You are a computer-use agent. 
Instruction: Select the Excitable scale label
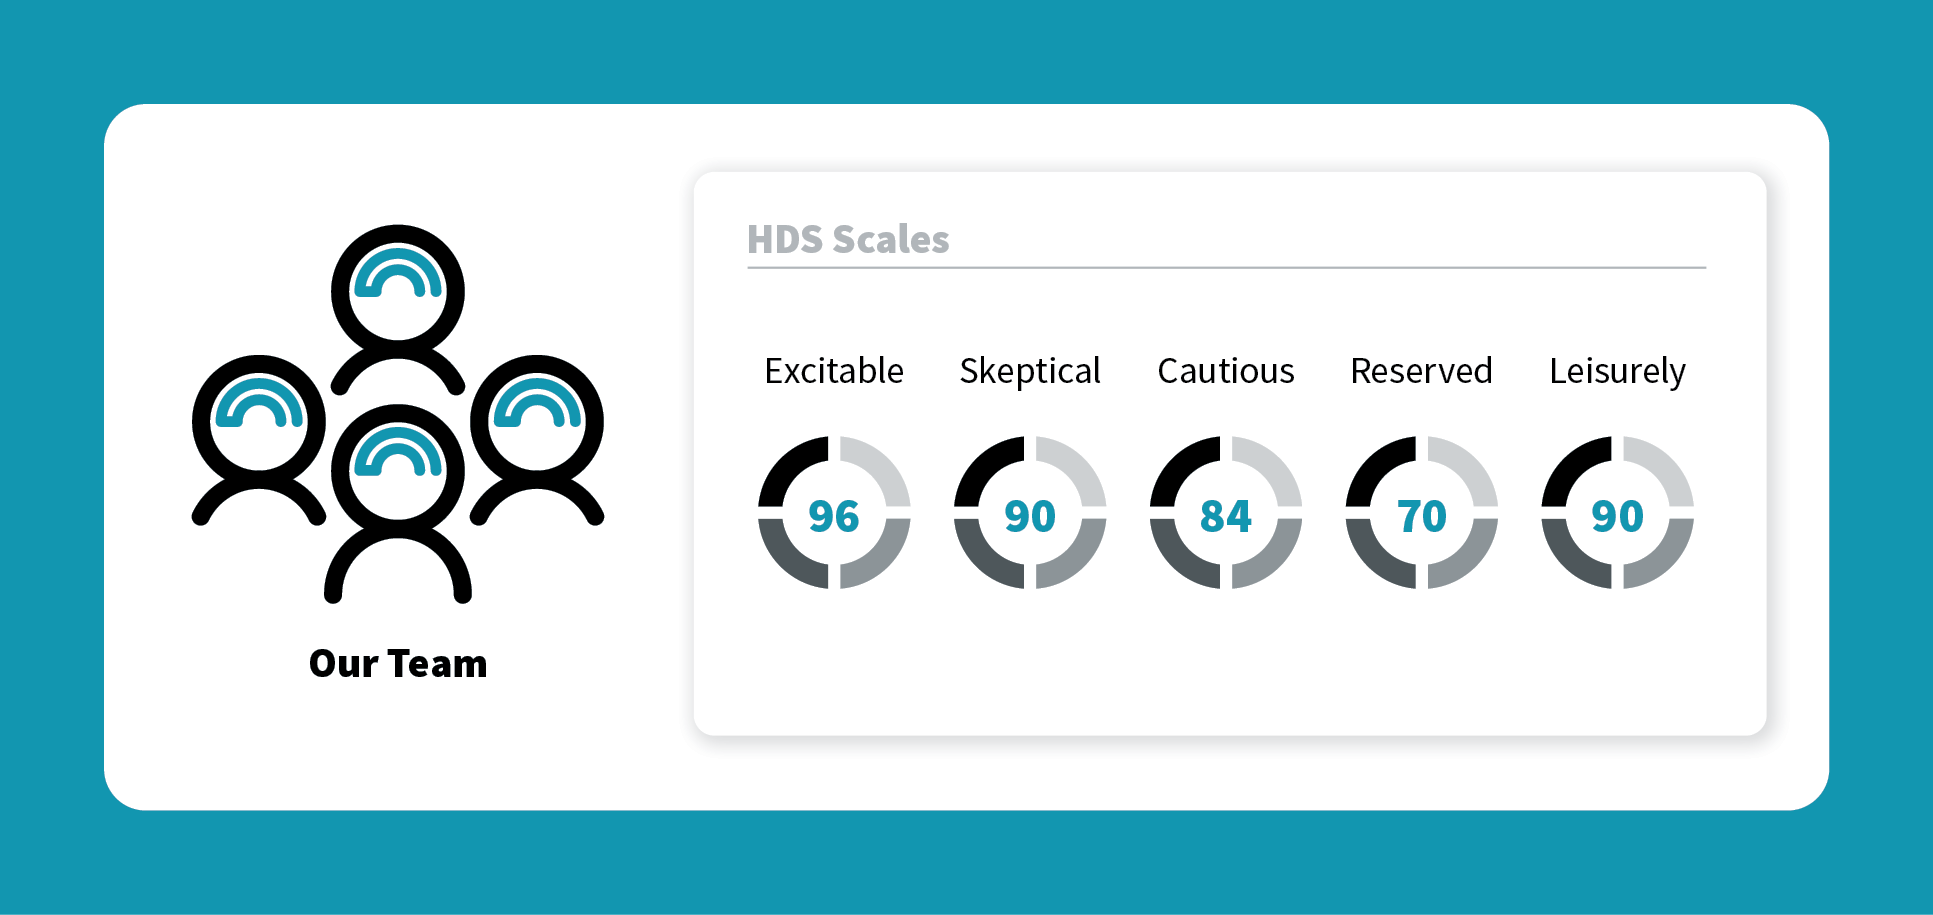pyautogui.click(x=834, y=371)
